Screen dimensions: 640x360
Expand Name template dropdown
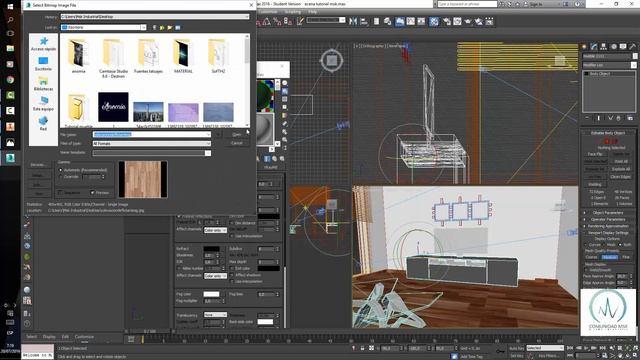tap(208, 153)
